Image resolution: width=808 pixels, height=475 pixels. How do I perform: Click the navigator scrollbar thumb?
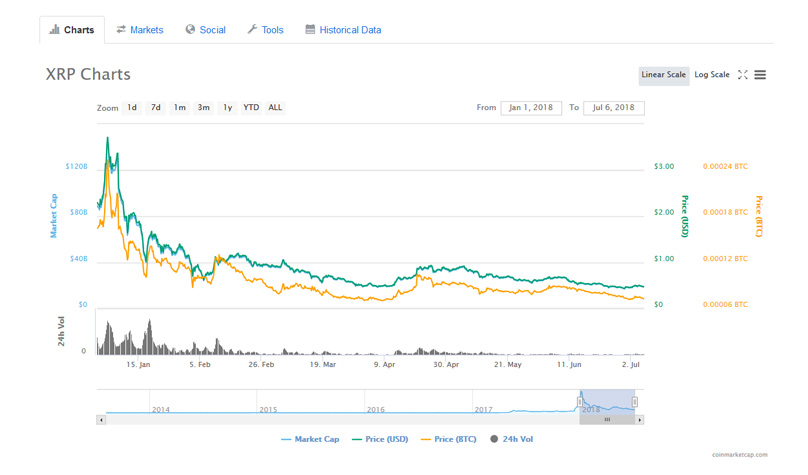click(x=607, y=420)
